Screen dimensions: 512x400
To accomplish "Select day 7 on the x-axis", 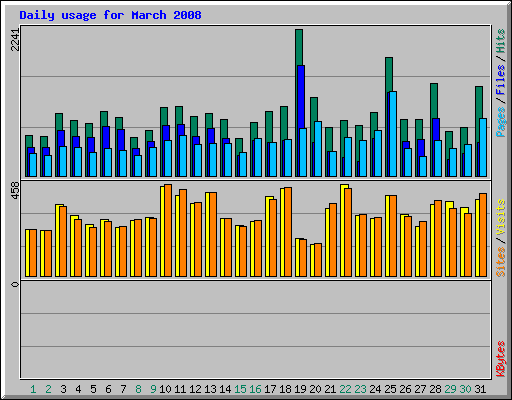I will point(123,389).
